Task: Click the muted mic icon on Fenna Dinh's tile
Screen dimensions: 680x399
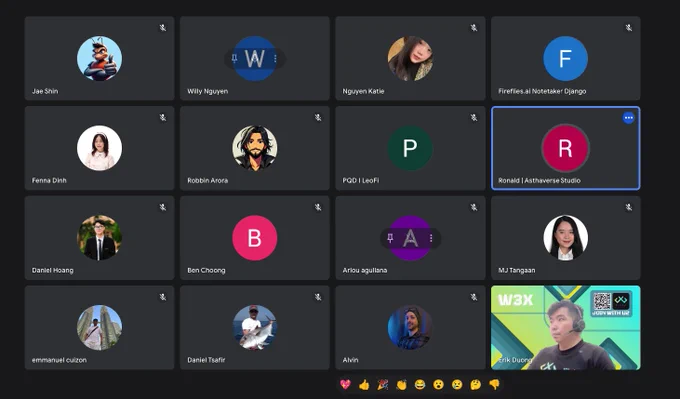Action: [163, 118]
